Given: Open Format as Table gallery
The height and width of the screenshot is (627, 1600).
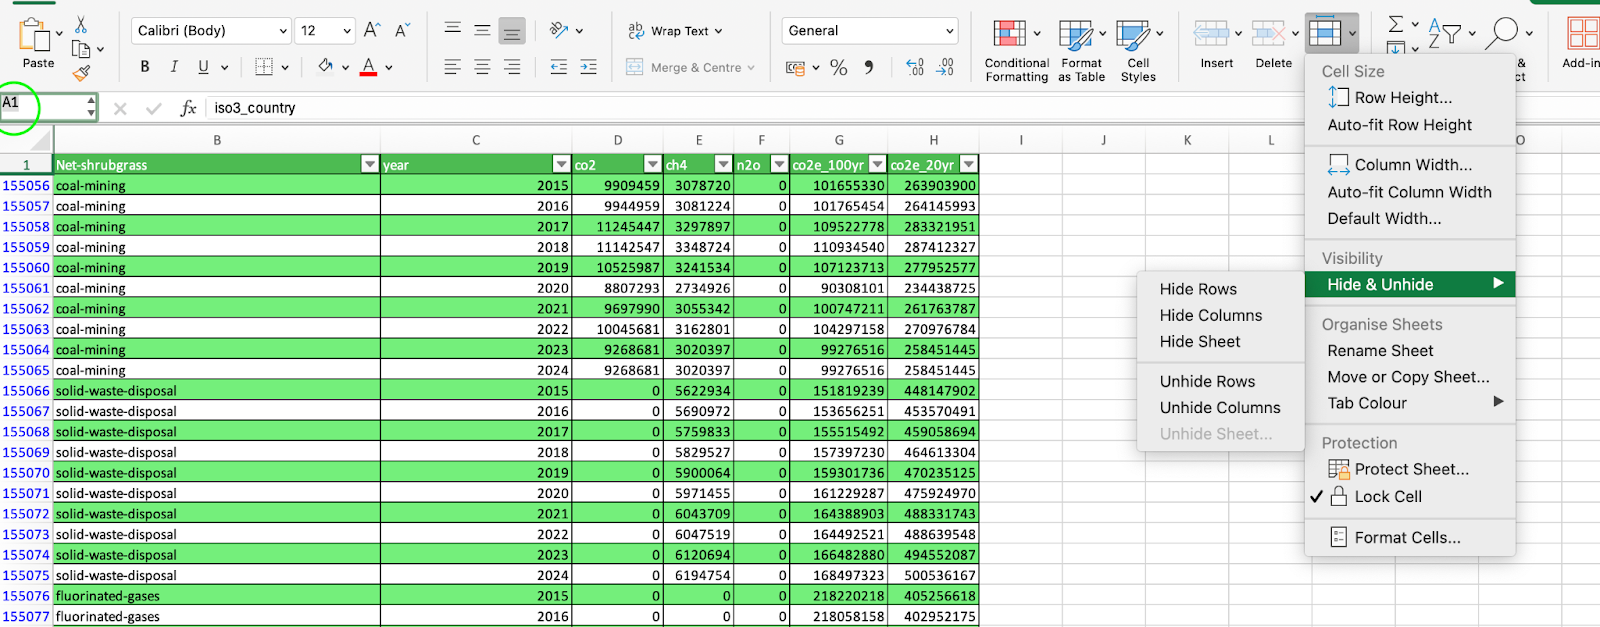Looking at the screenshot, I should [x=1081, y=50].
